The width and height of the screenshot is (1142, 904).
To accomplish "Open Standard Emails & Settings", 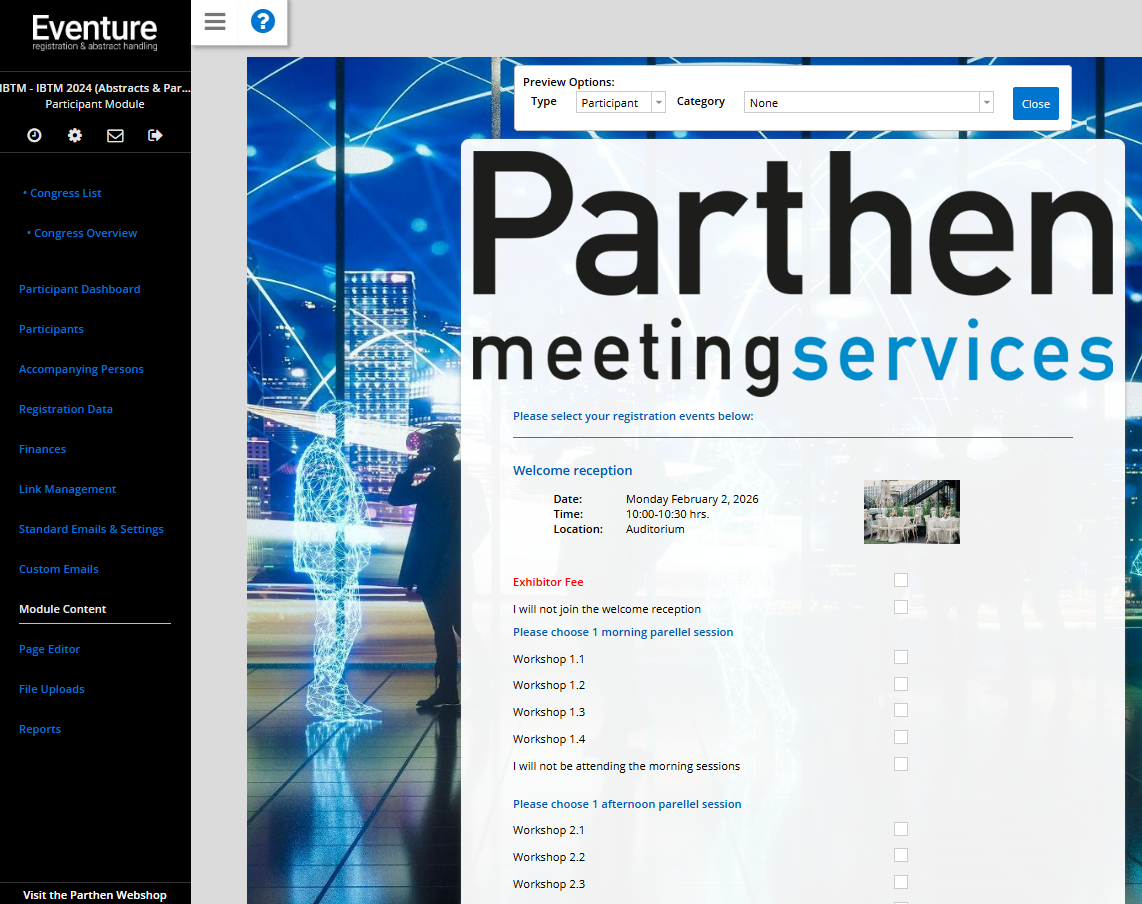I will tap(91, 530).
